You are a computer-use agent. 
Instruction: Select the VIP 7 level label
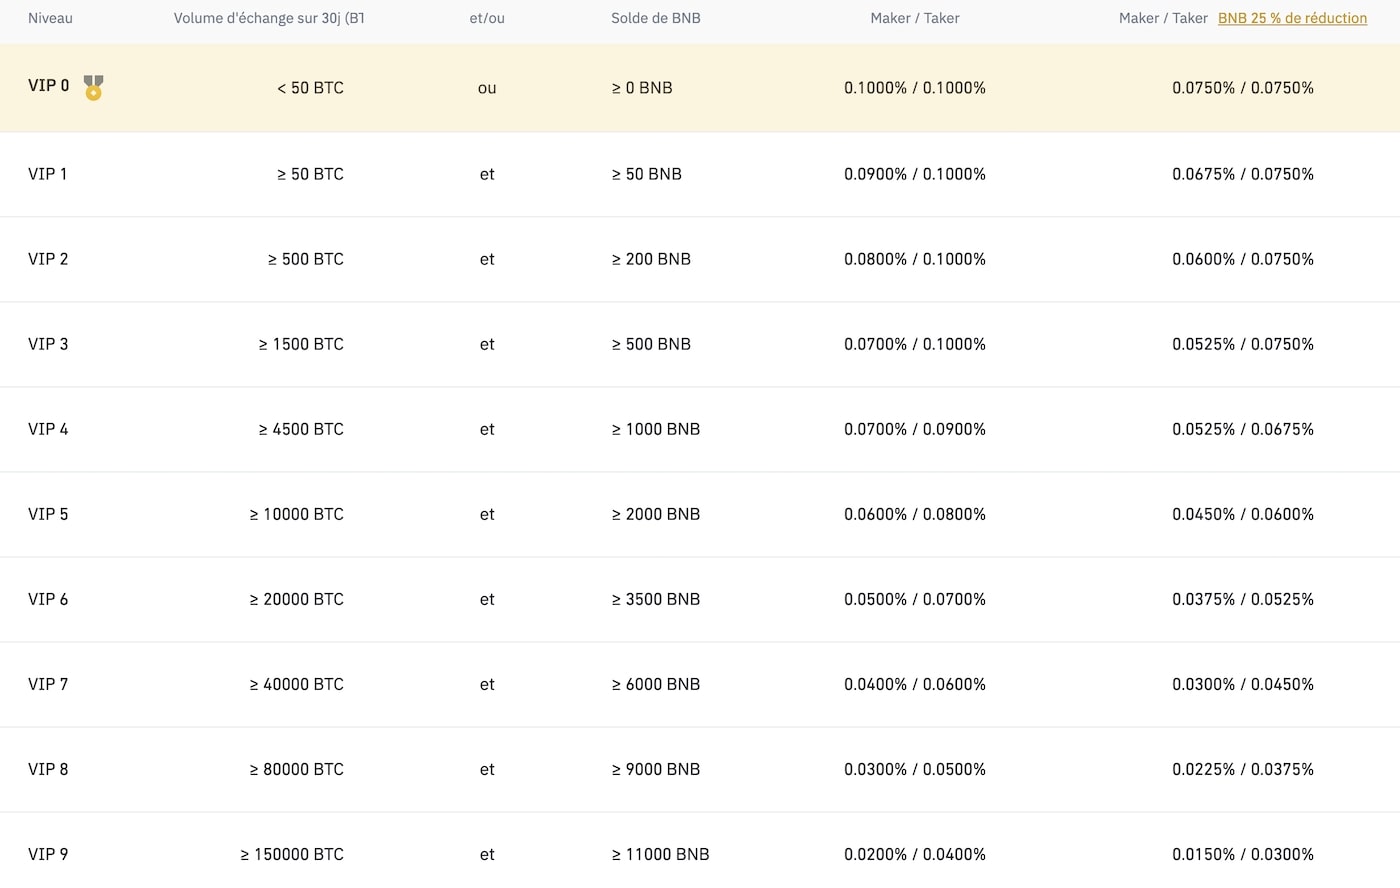48,684
